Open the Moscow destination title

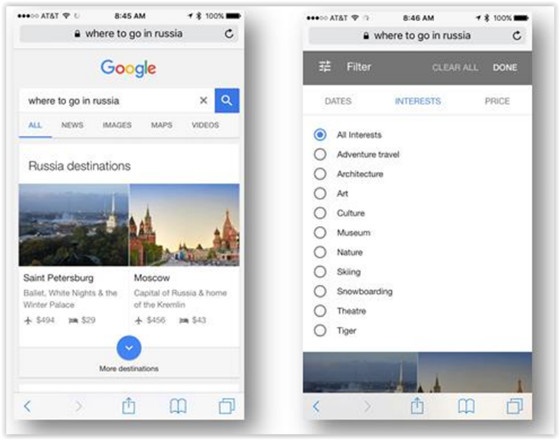click(x=152, y=278)
